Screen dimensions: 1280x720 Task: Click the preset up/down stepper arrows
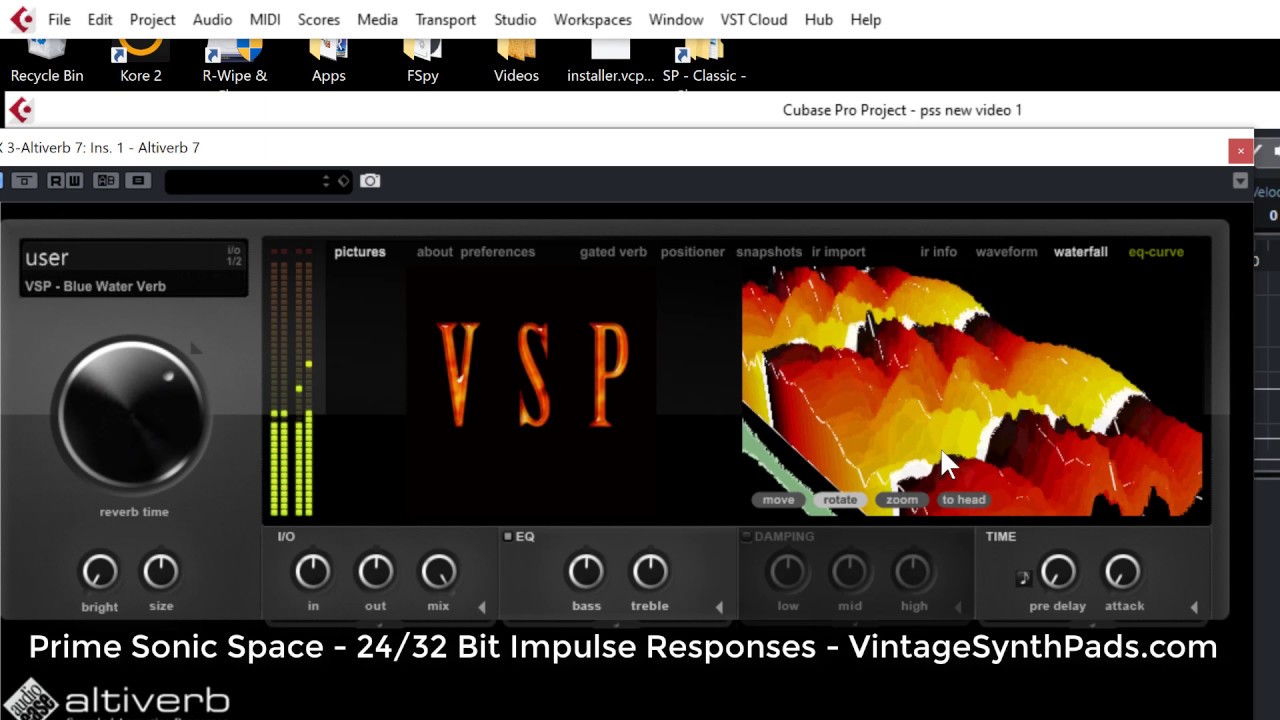pyautogui.click(x=326, y=181)
